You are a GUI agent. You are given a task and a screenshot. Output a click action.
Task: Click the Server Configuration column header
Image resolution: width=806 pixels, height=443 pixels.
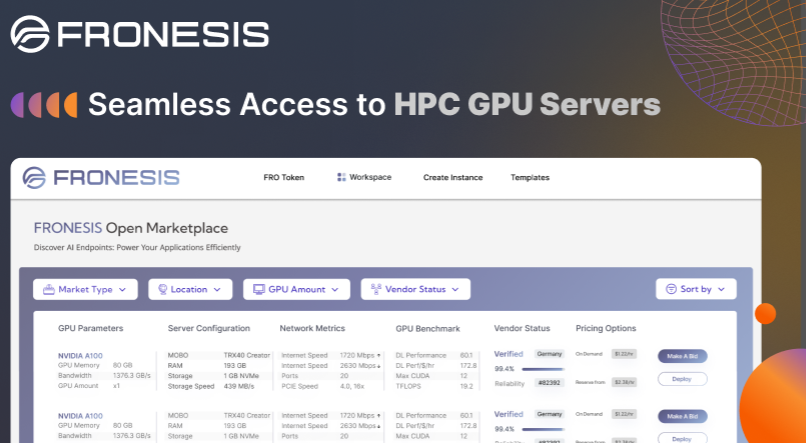(x=209, y=328)
